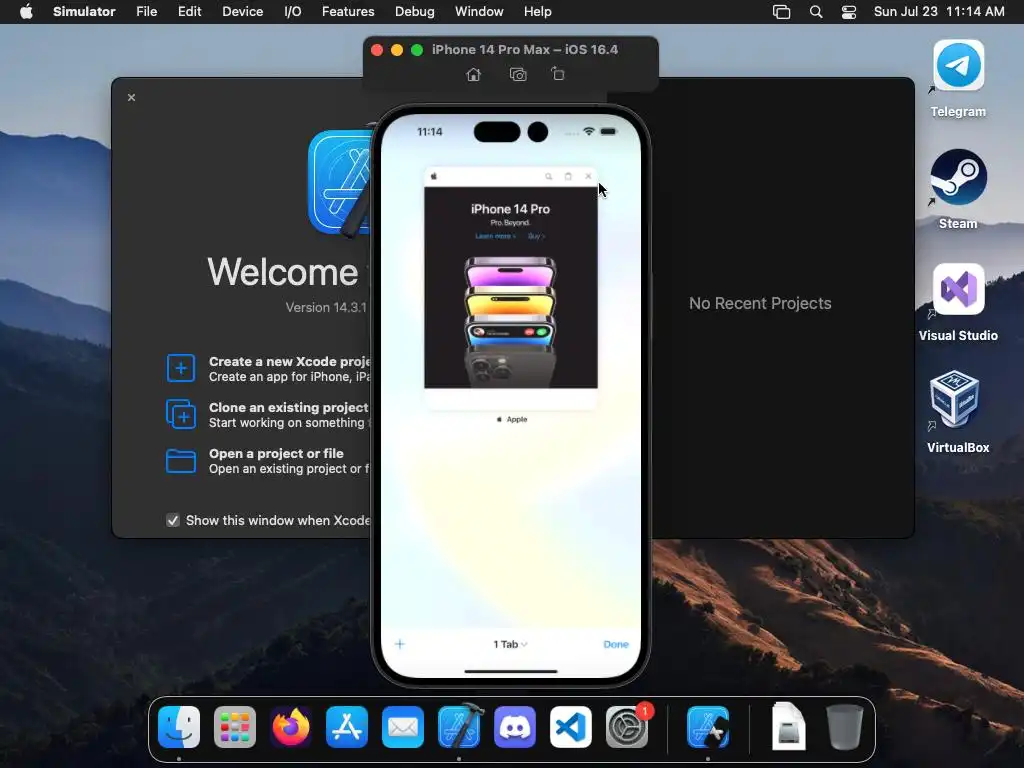Tap the Home button in Simulator toolbar
The width and height of the screenshot is (1024, 768).
pyautogui.click(x=473, y=74)
